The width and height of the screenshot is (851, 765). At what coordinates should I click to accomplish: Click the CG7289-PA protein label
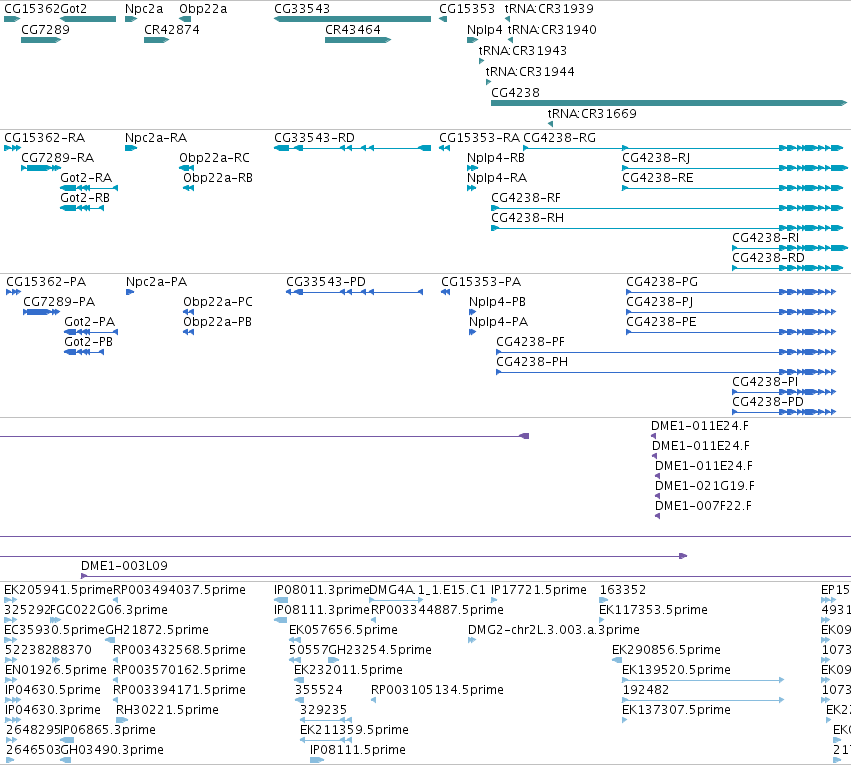point(59,302)
